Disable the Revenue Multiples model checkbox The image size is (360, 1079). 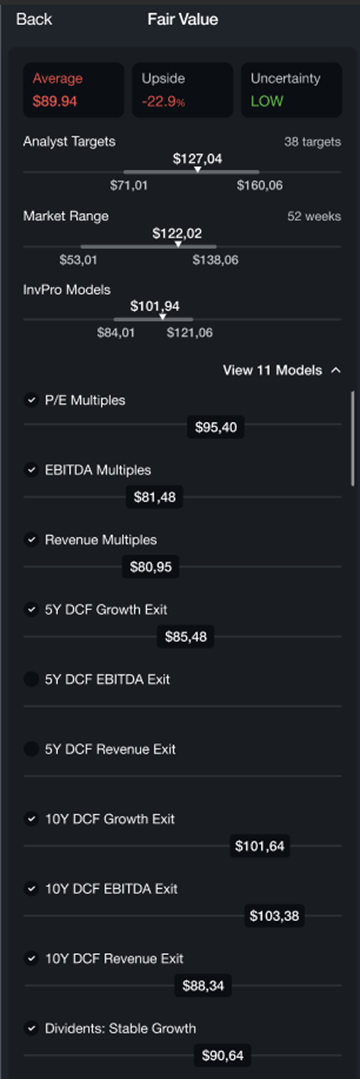pos(31,540)
